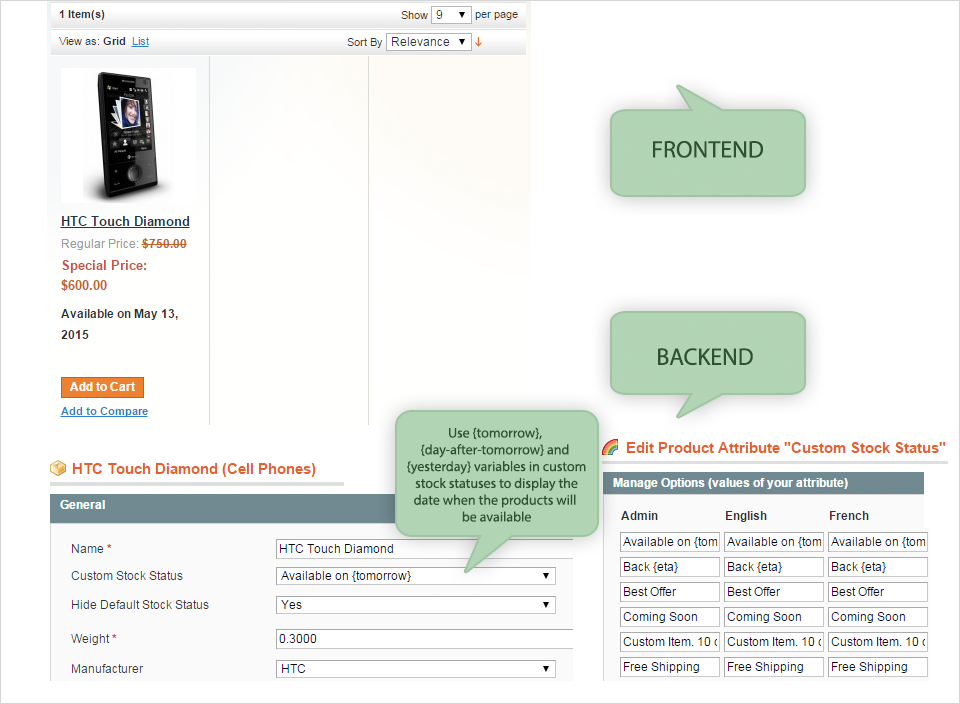960x704 pixels.
Task: Reverse sort direction with the orange arrow
Action: coord(478,42)
